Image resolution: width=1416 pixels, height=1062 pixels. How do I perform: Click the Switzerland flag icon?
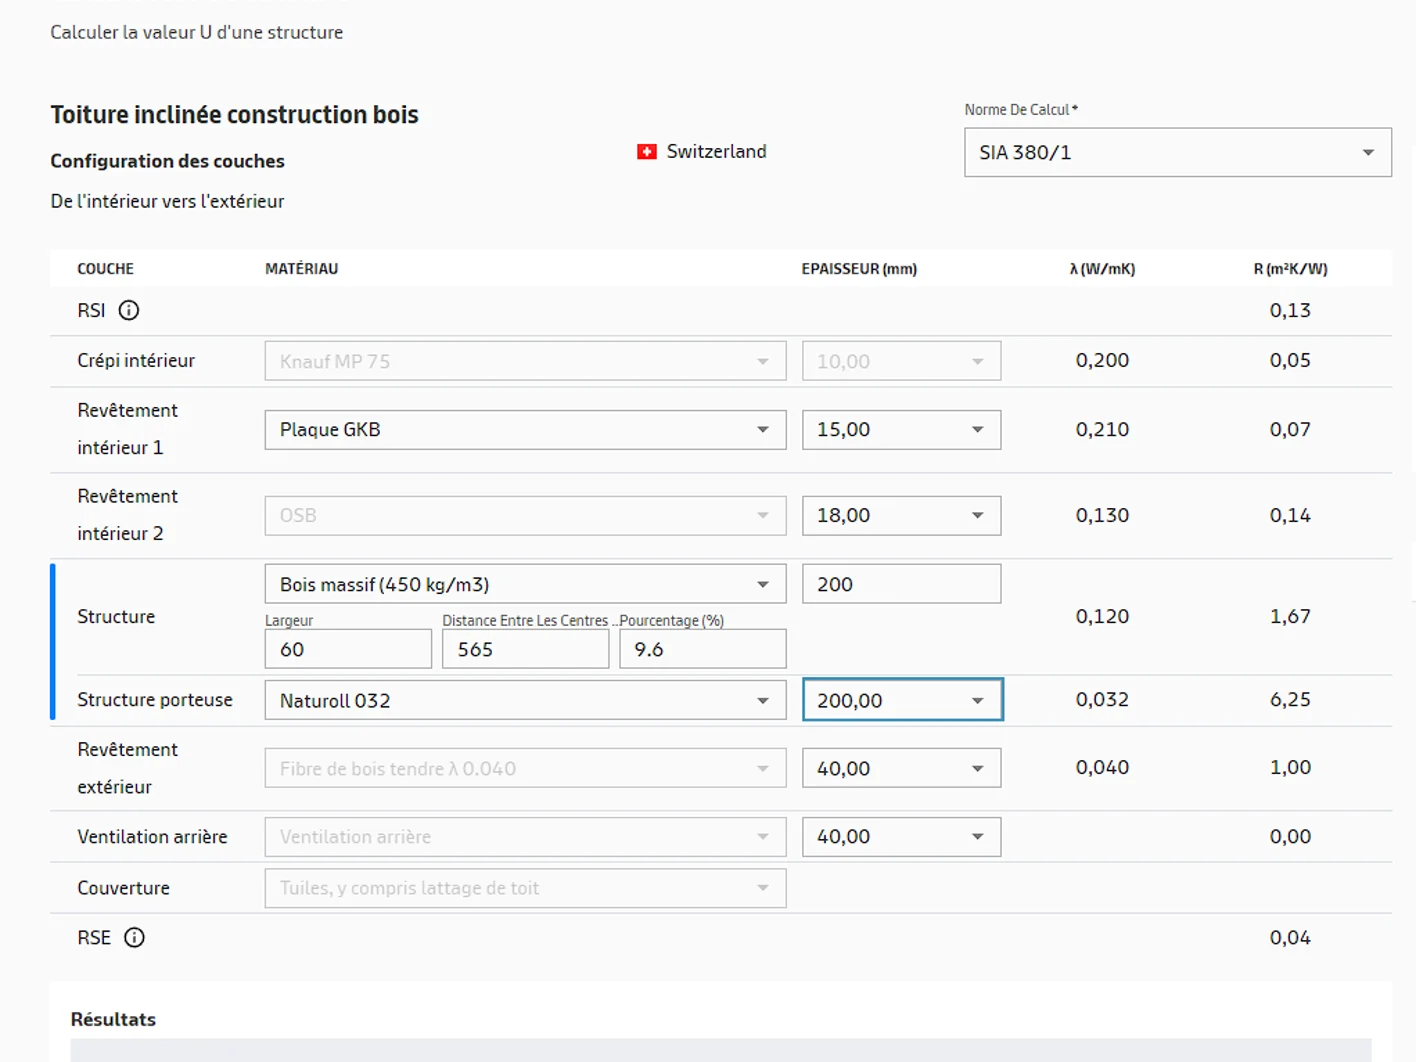click(x=647, y=151)
